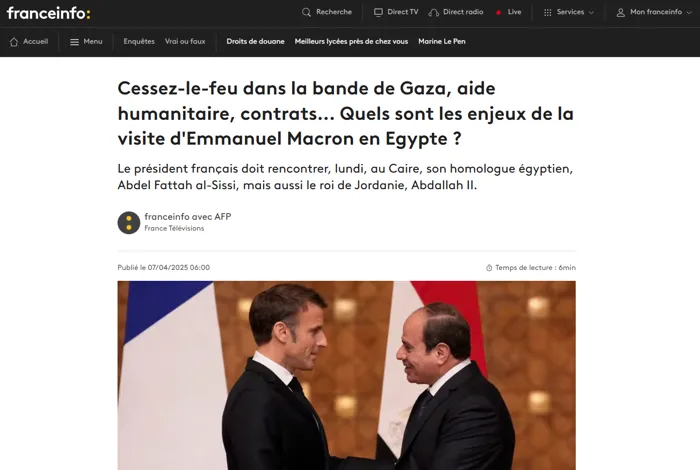Click the reading time clock icon
Screen dimensions: 700x470
tap(489, 268)
